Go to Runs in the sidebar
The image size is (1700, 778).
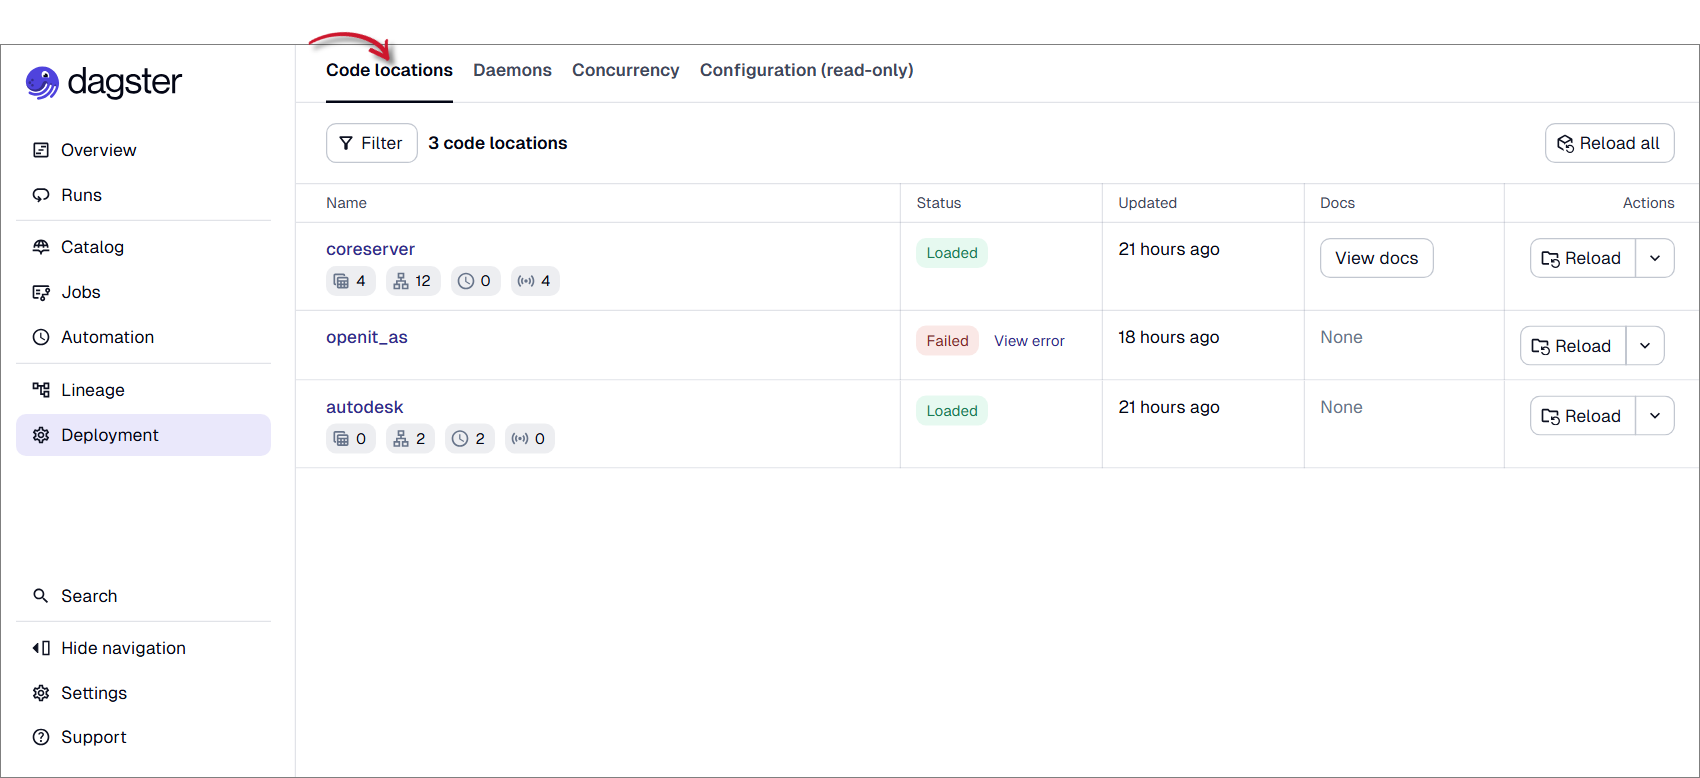(x=143, y=195)
